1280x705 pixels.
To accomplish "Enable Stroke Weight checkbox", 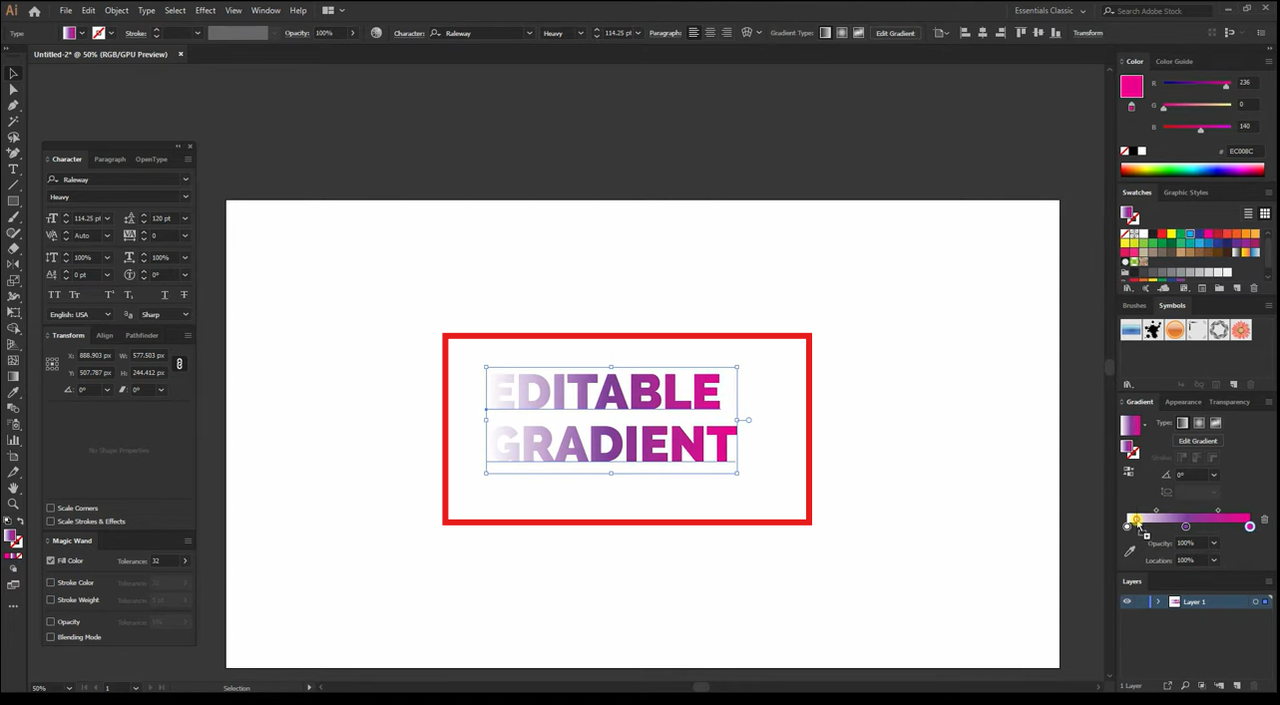I will 51,600.
